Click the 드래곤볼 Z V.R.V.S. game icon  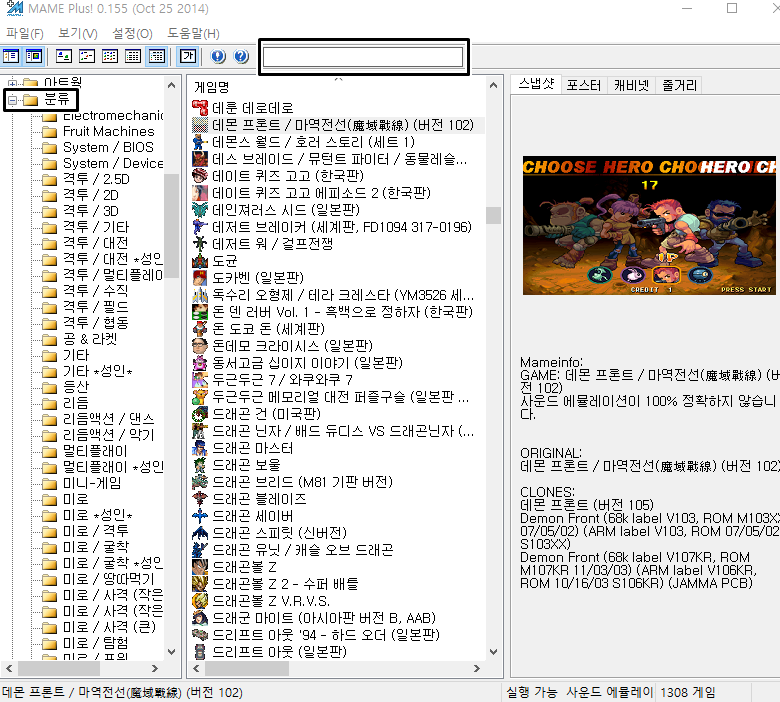pos(200,601)
